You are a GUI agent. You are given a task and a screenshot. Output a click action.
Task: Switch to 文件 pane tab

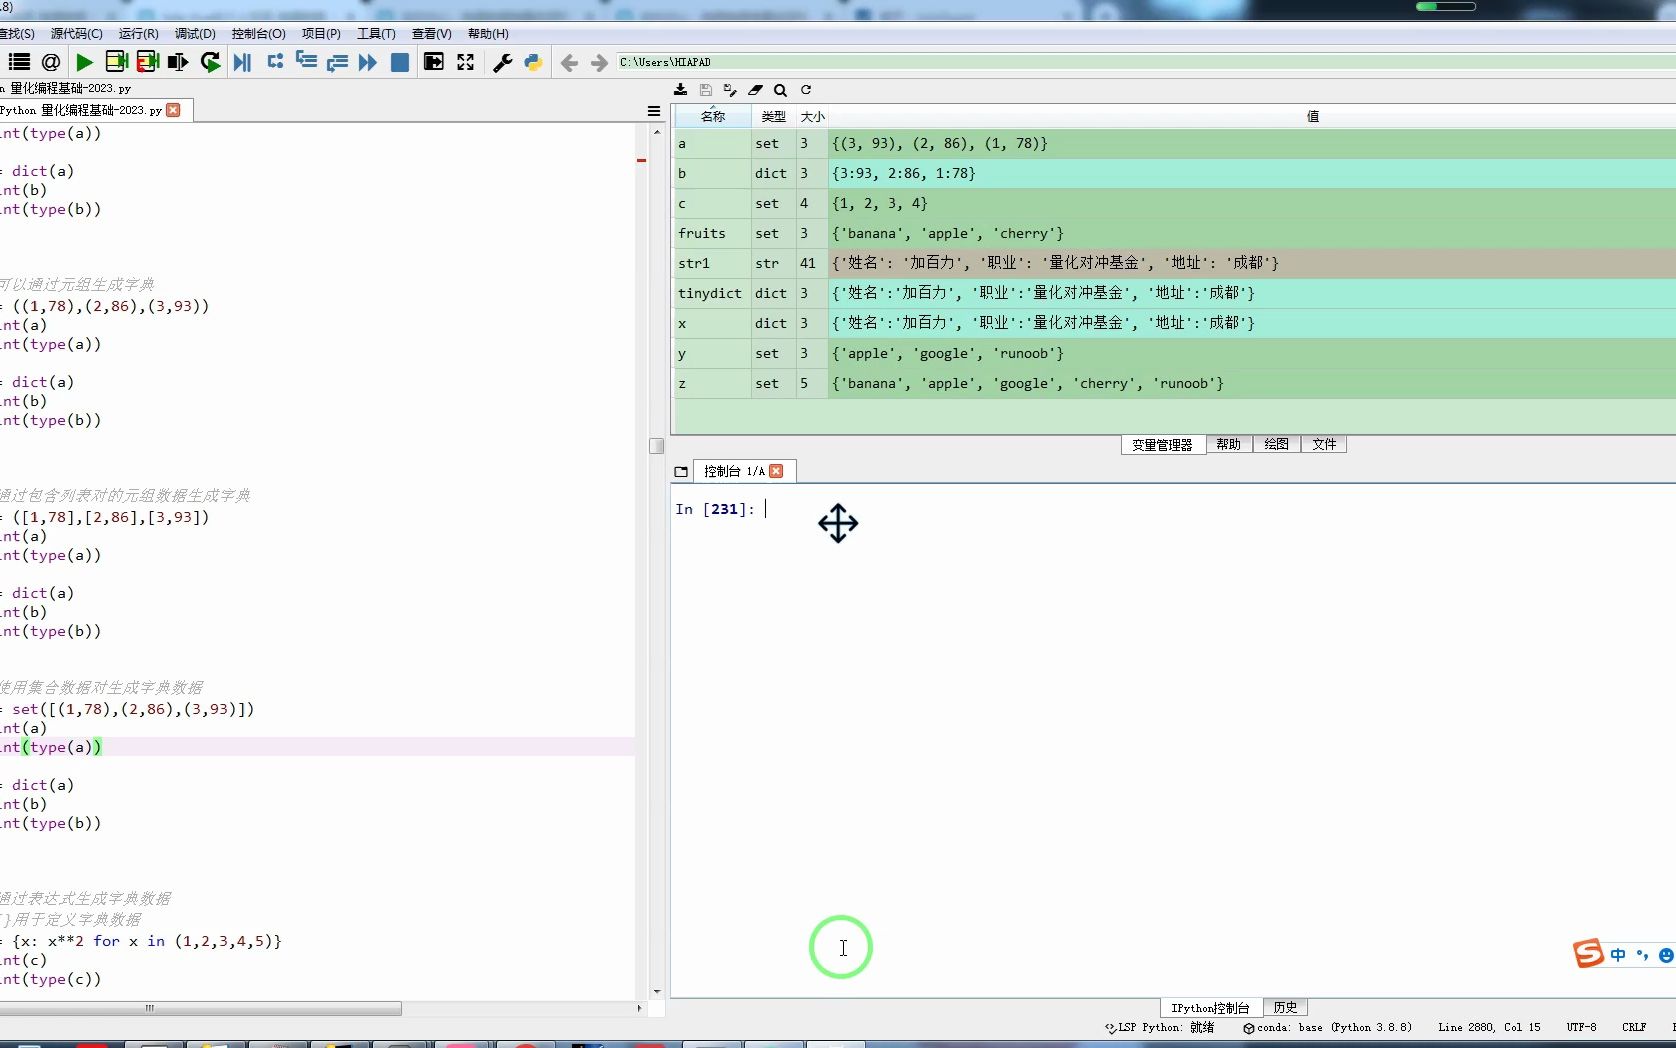coord(1324,445)
